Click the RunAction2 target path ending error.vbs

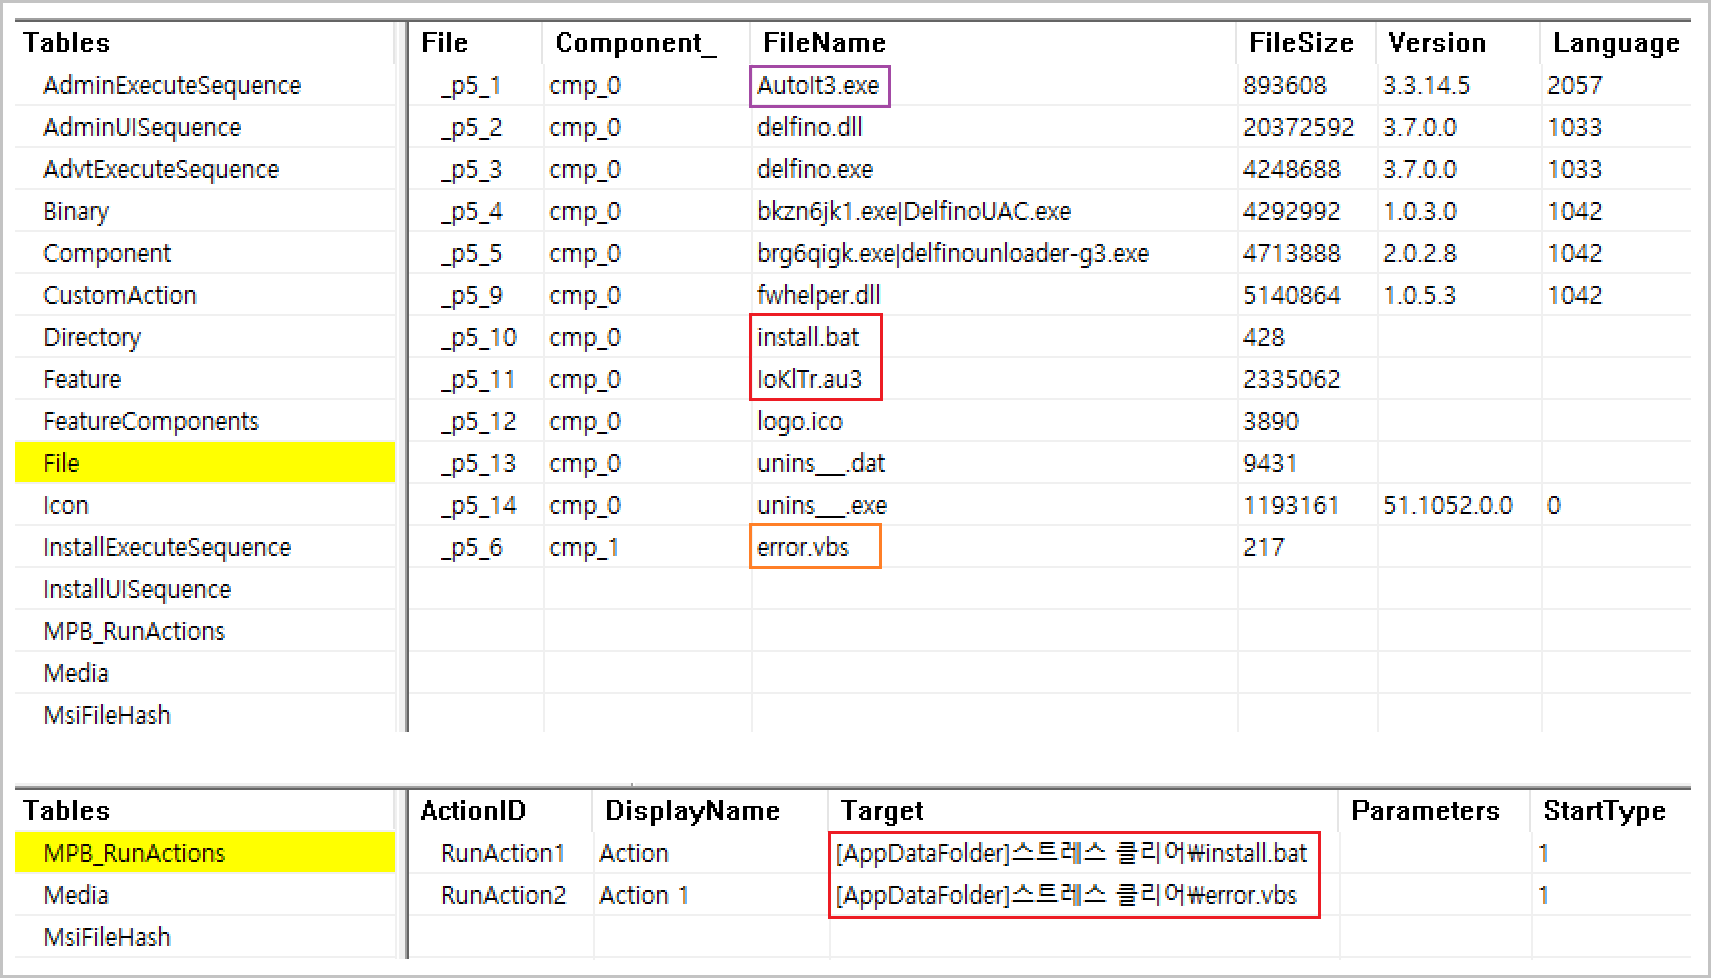tap(1066, 895)
